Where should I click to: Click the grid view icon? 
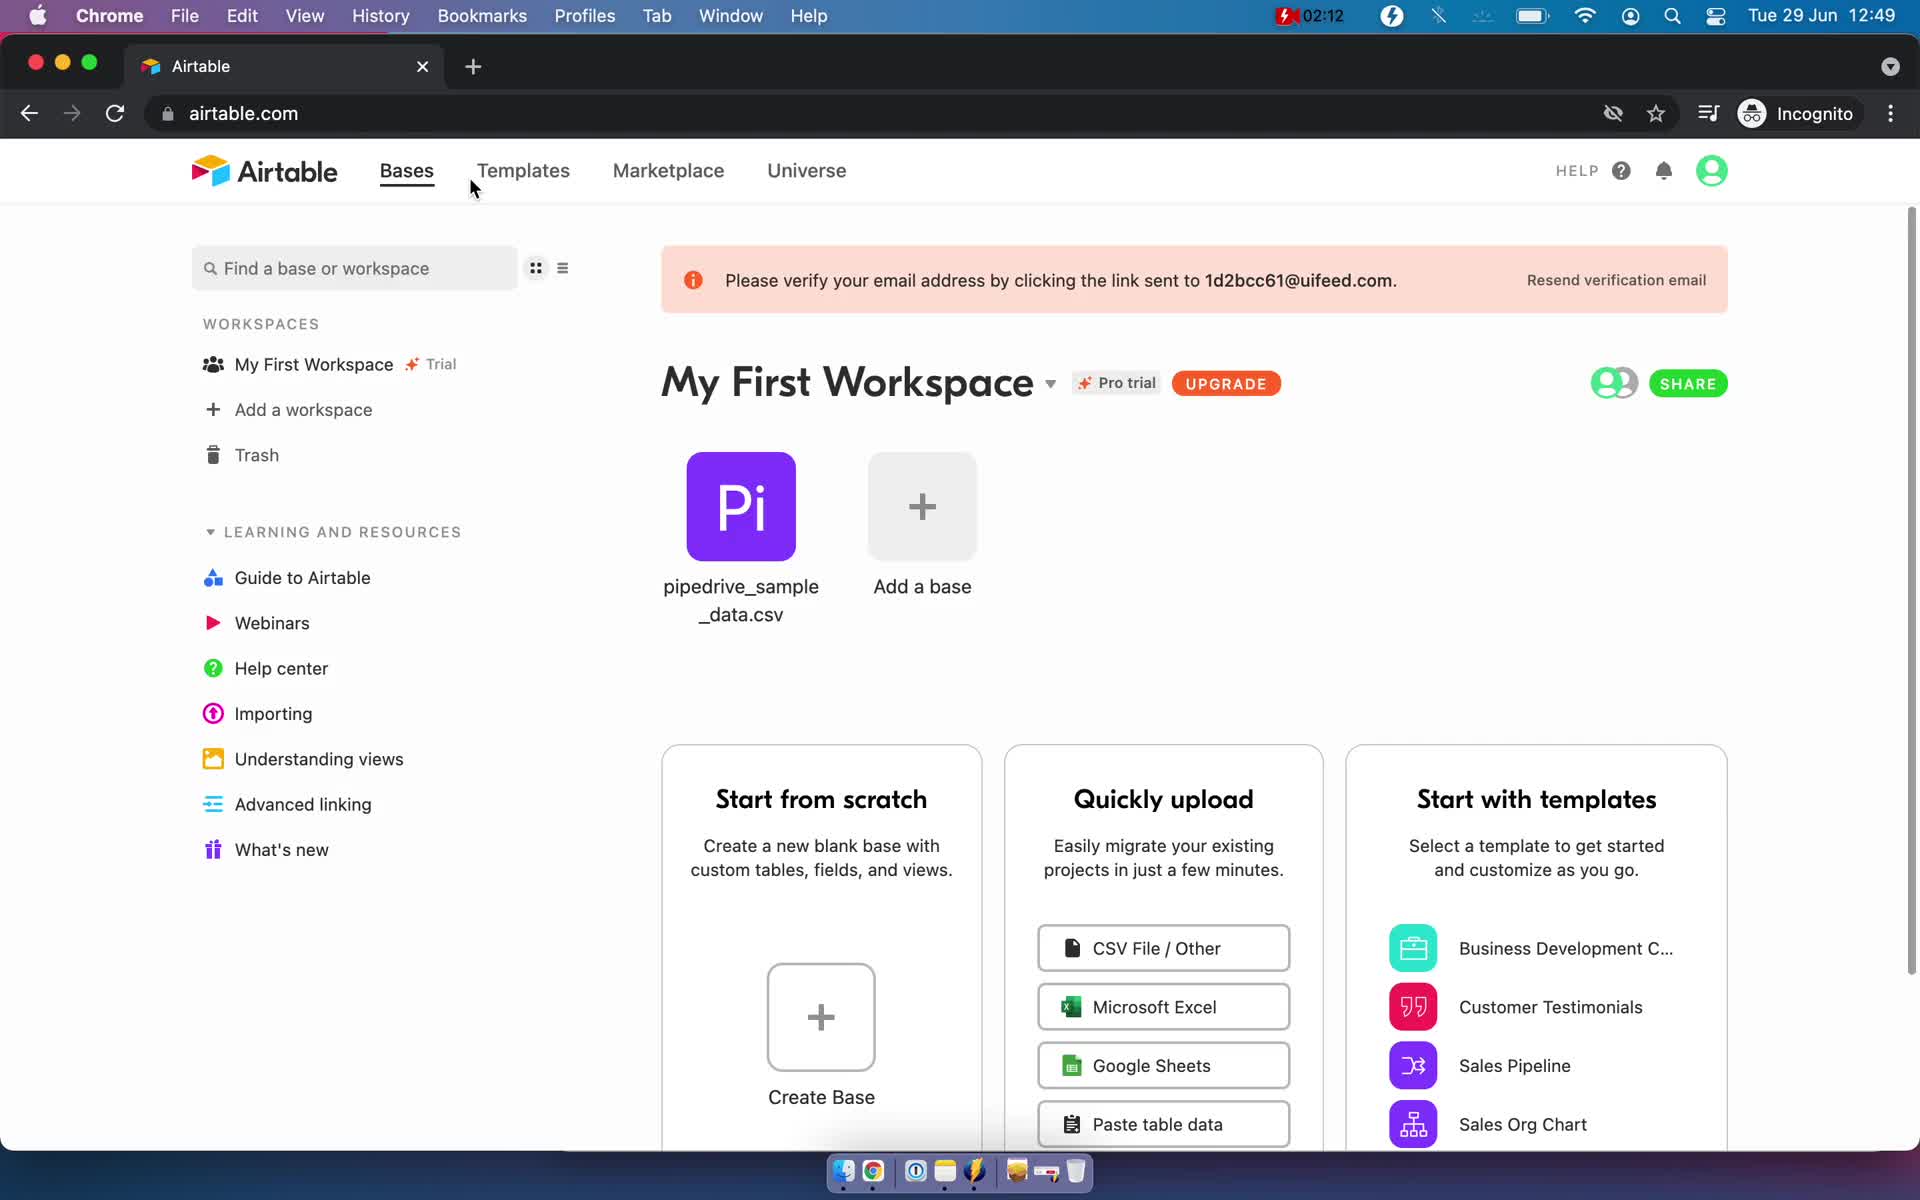point(536,268)
